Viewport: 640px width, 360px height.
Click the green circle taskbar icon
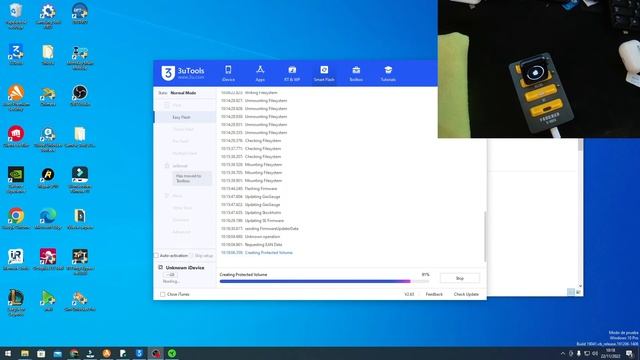click(x=172, y=353)
